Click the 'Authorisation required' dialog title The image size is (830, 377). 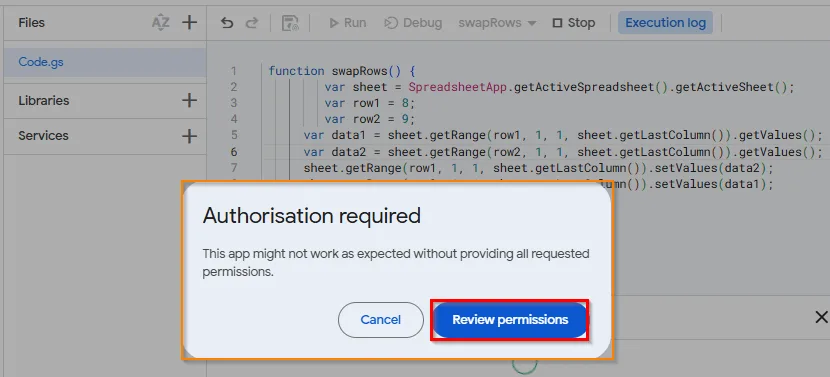point(312,216)
